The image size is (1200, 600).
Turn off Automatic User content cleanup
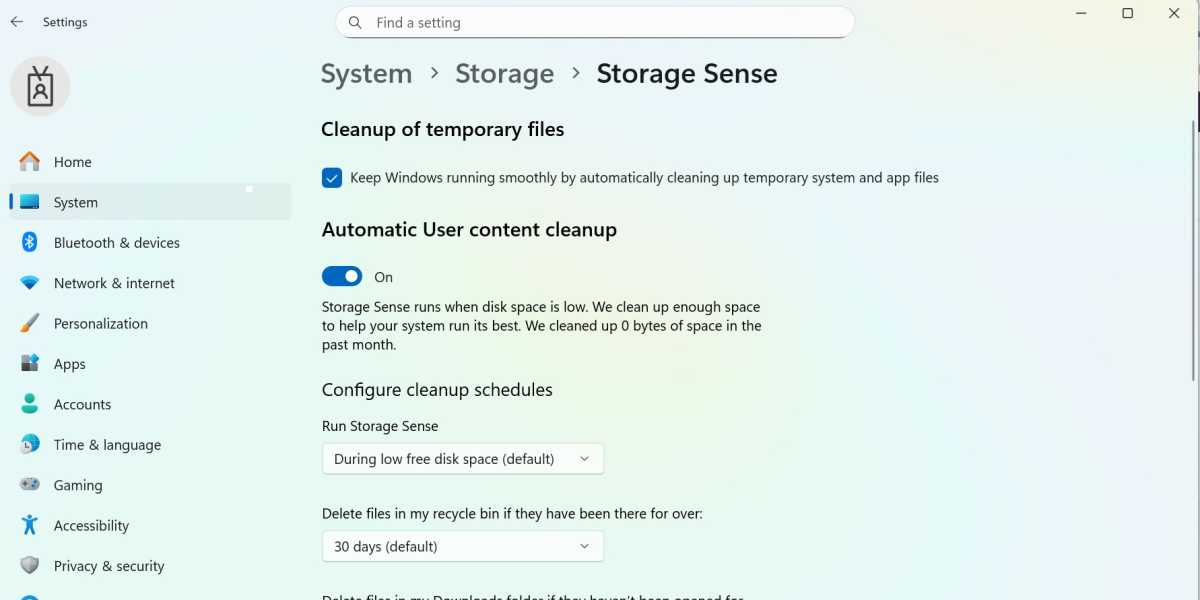pos(342,276)
